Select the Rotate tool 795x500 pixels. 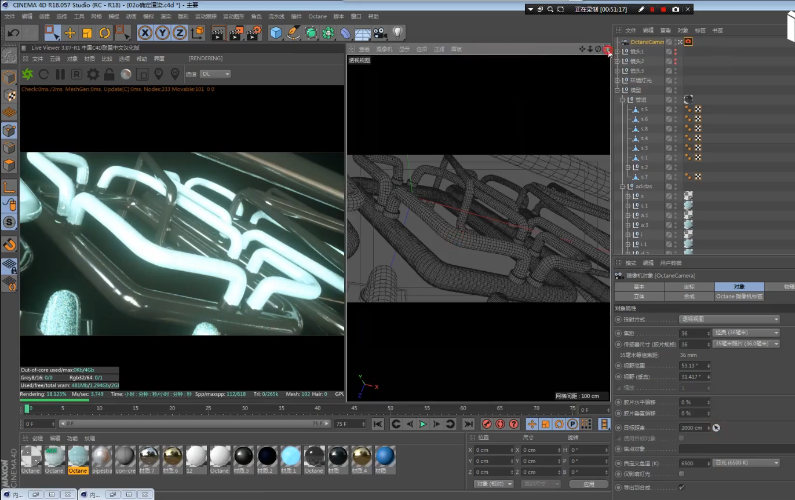pyautogui.click(x=104, y=33)
